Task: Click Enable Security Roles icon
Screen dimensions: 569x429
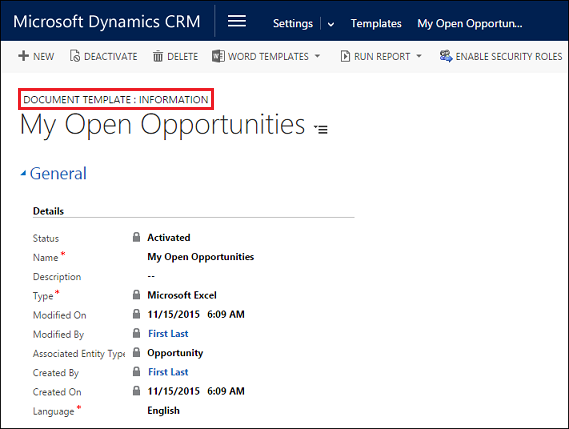Action: (446, 56)
